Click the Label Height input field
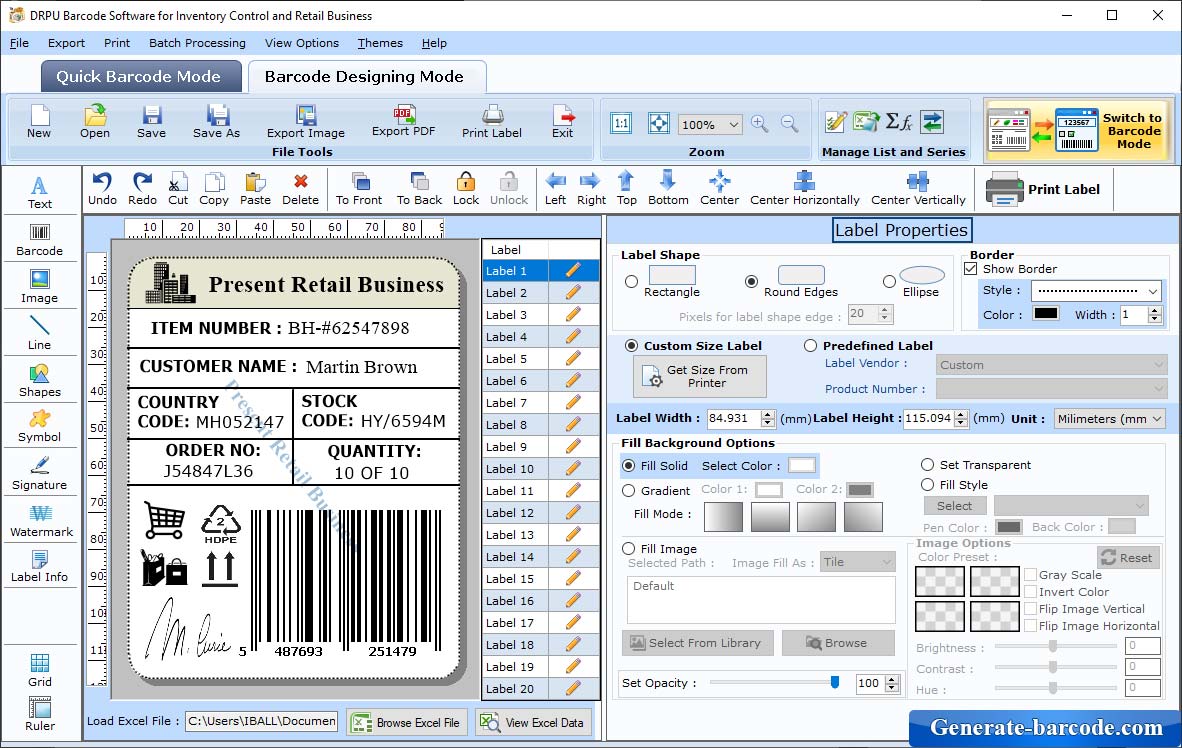The height and width of the screenshot is (748, 1182). 929,418
